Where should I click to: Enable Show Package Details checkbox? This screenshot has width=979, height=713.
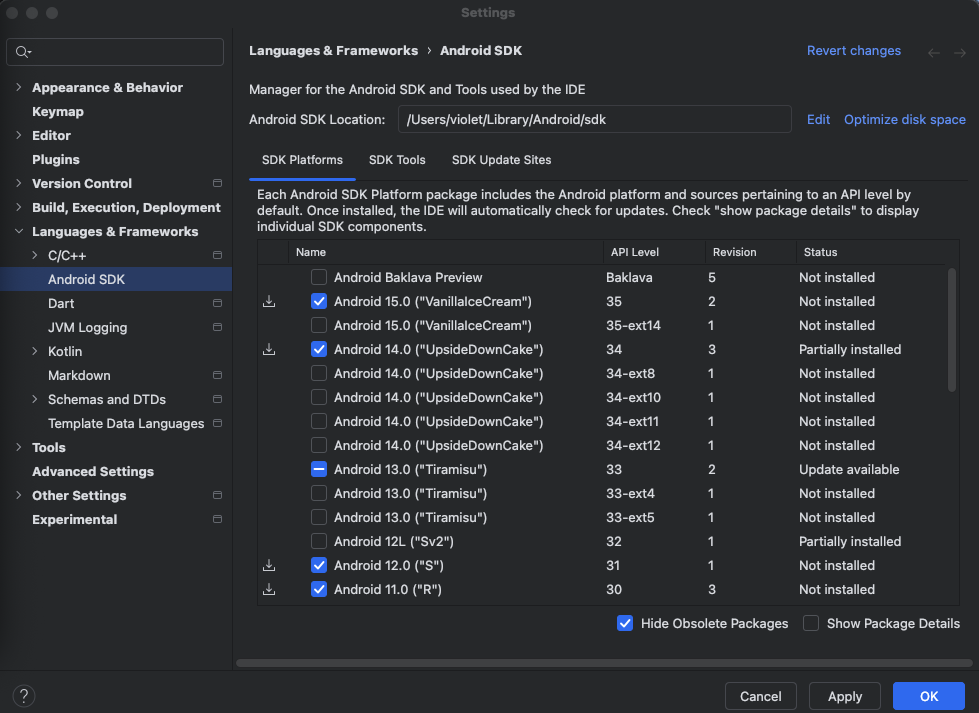click(811, 623)
